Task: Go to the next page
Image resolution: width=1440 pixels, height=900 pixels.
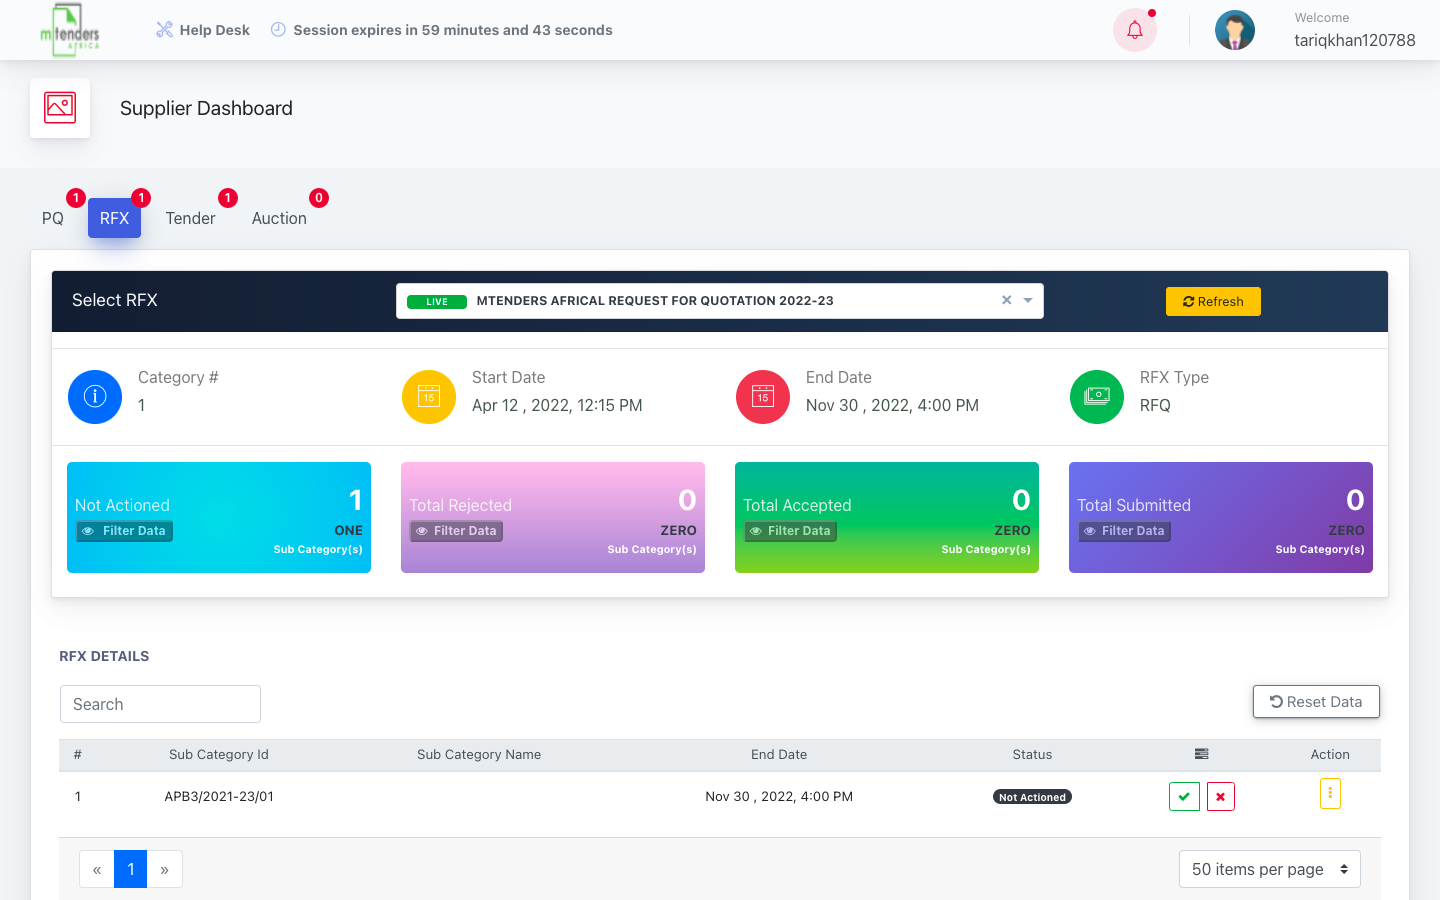Action: coord(165,869)
